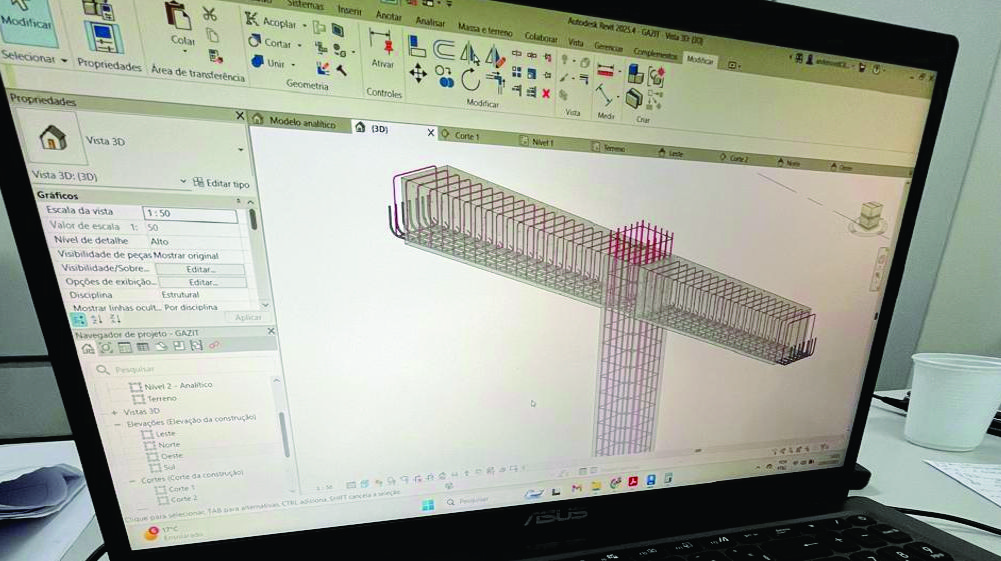Open type properties icon above Propriedades

click(x=100, y=9)
